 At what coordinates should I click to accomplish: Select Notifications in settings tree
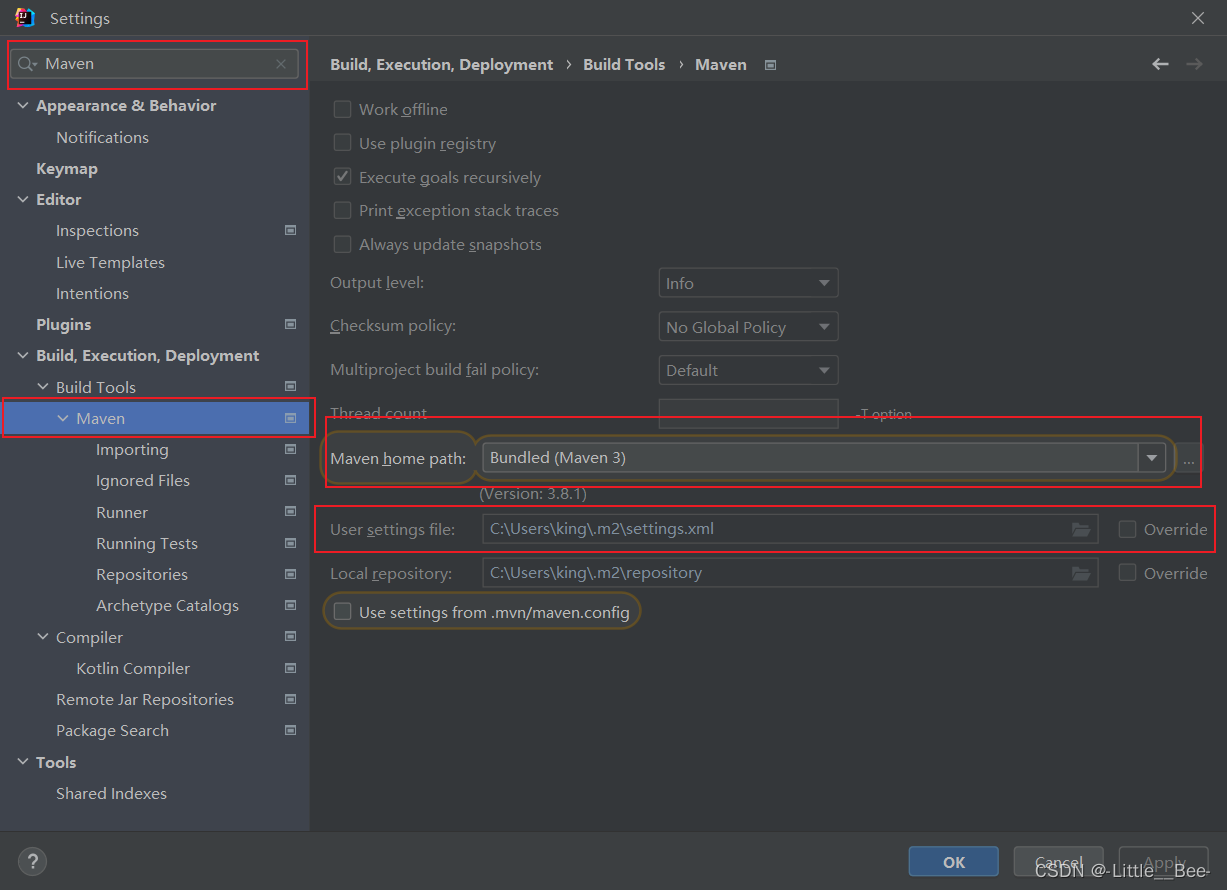pyautogui.click(x=102, y=138)
